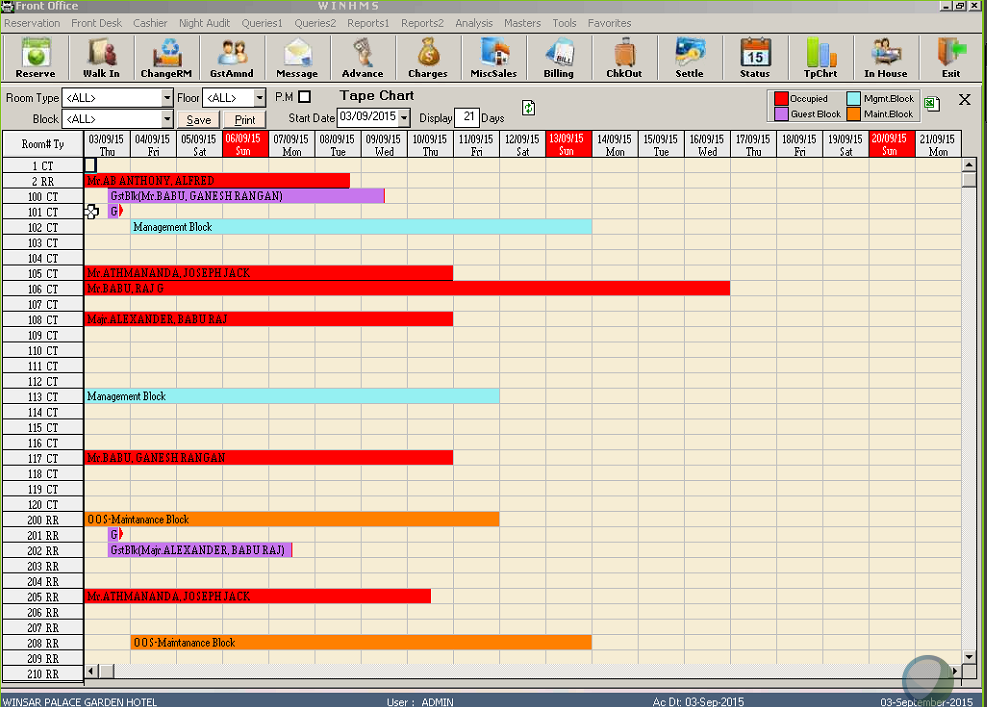Screen dimensions: 987x707
Task: Click the Save button
Action: pyautogui.click(x=199, y=120)
